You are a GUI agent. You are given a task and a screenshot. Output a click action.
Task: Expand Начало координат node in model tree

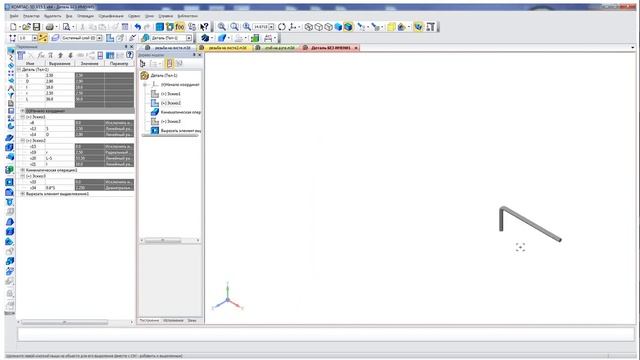click(144, 85)
